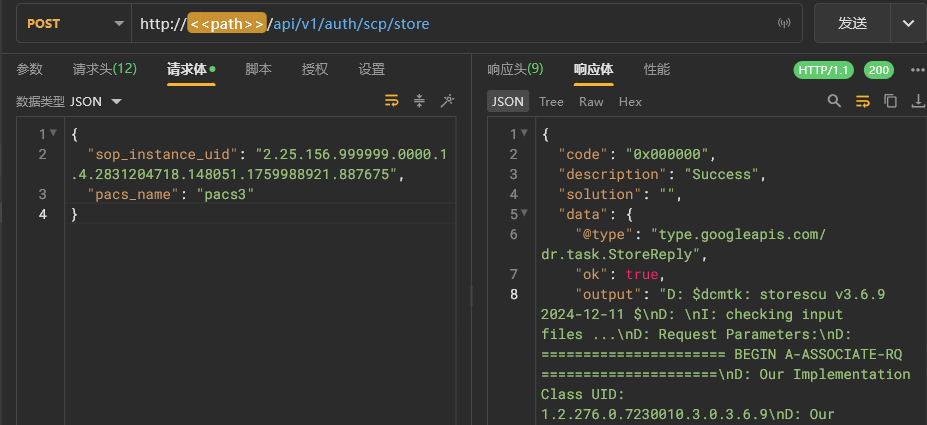Viewport: 927px width, 425px height.
Task: Toggle word wrap in request body editor
Action: pyautogui.click(x=392, y=101)
